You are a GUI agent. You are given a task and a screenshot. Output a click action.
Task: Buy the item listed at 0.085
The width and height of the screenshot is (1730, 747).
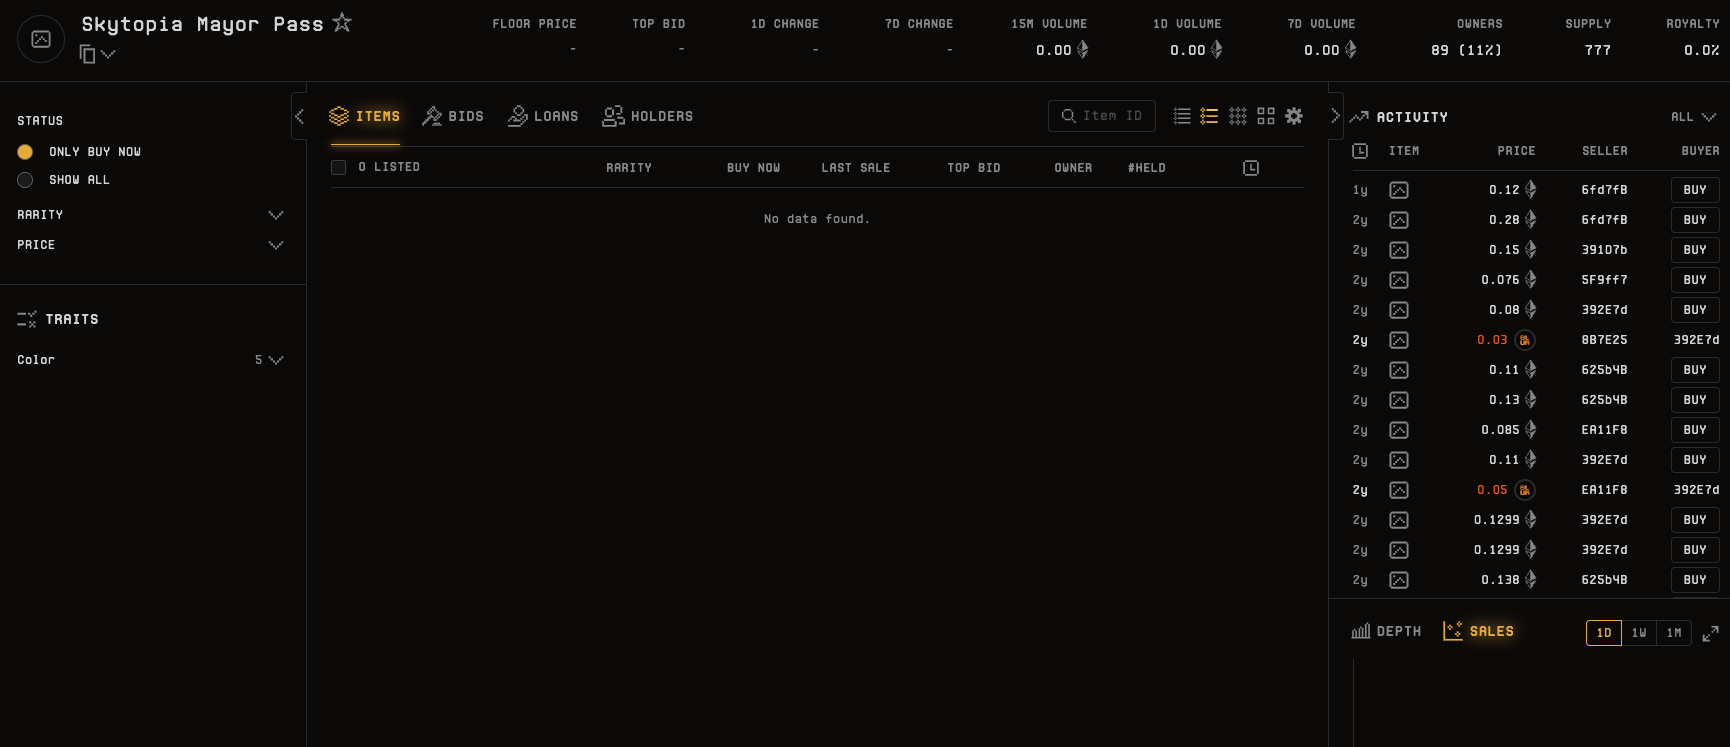(x=1695, y=430)
